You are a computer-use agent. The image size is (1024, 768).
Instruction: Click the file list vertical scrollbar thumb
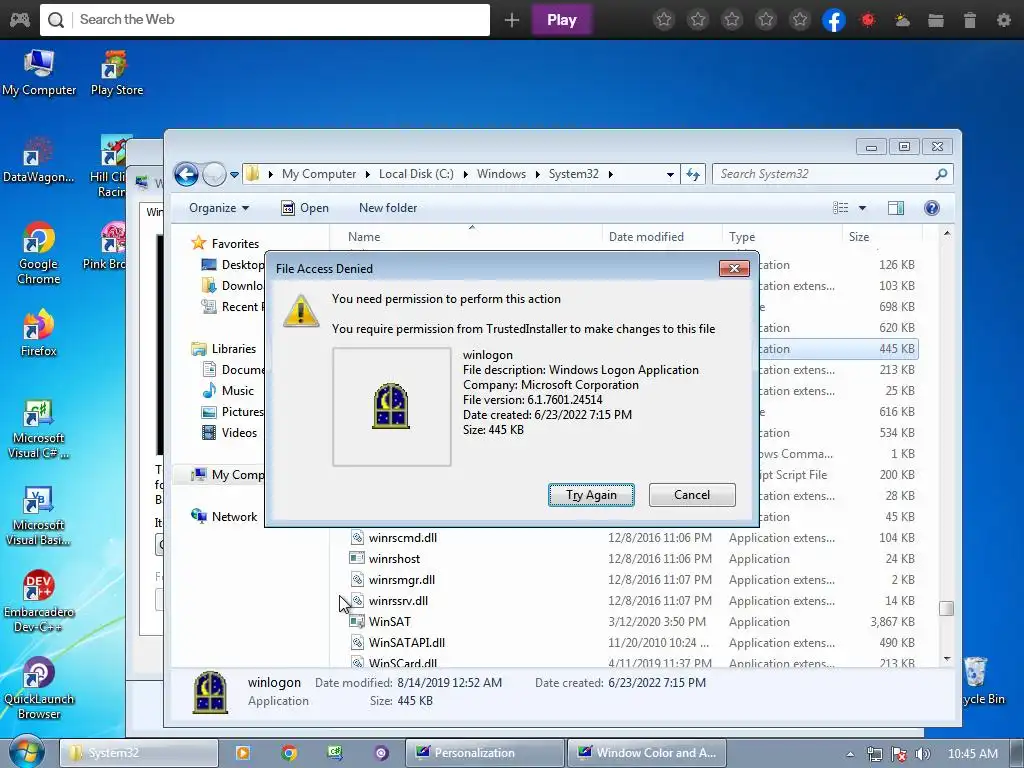click(946, 608)
